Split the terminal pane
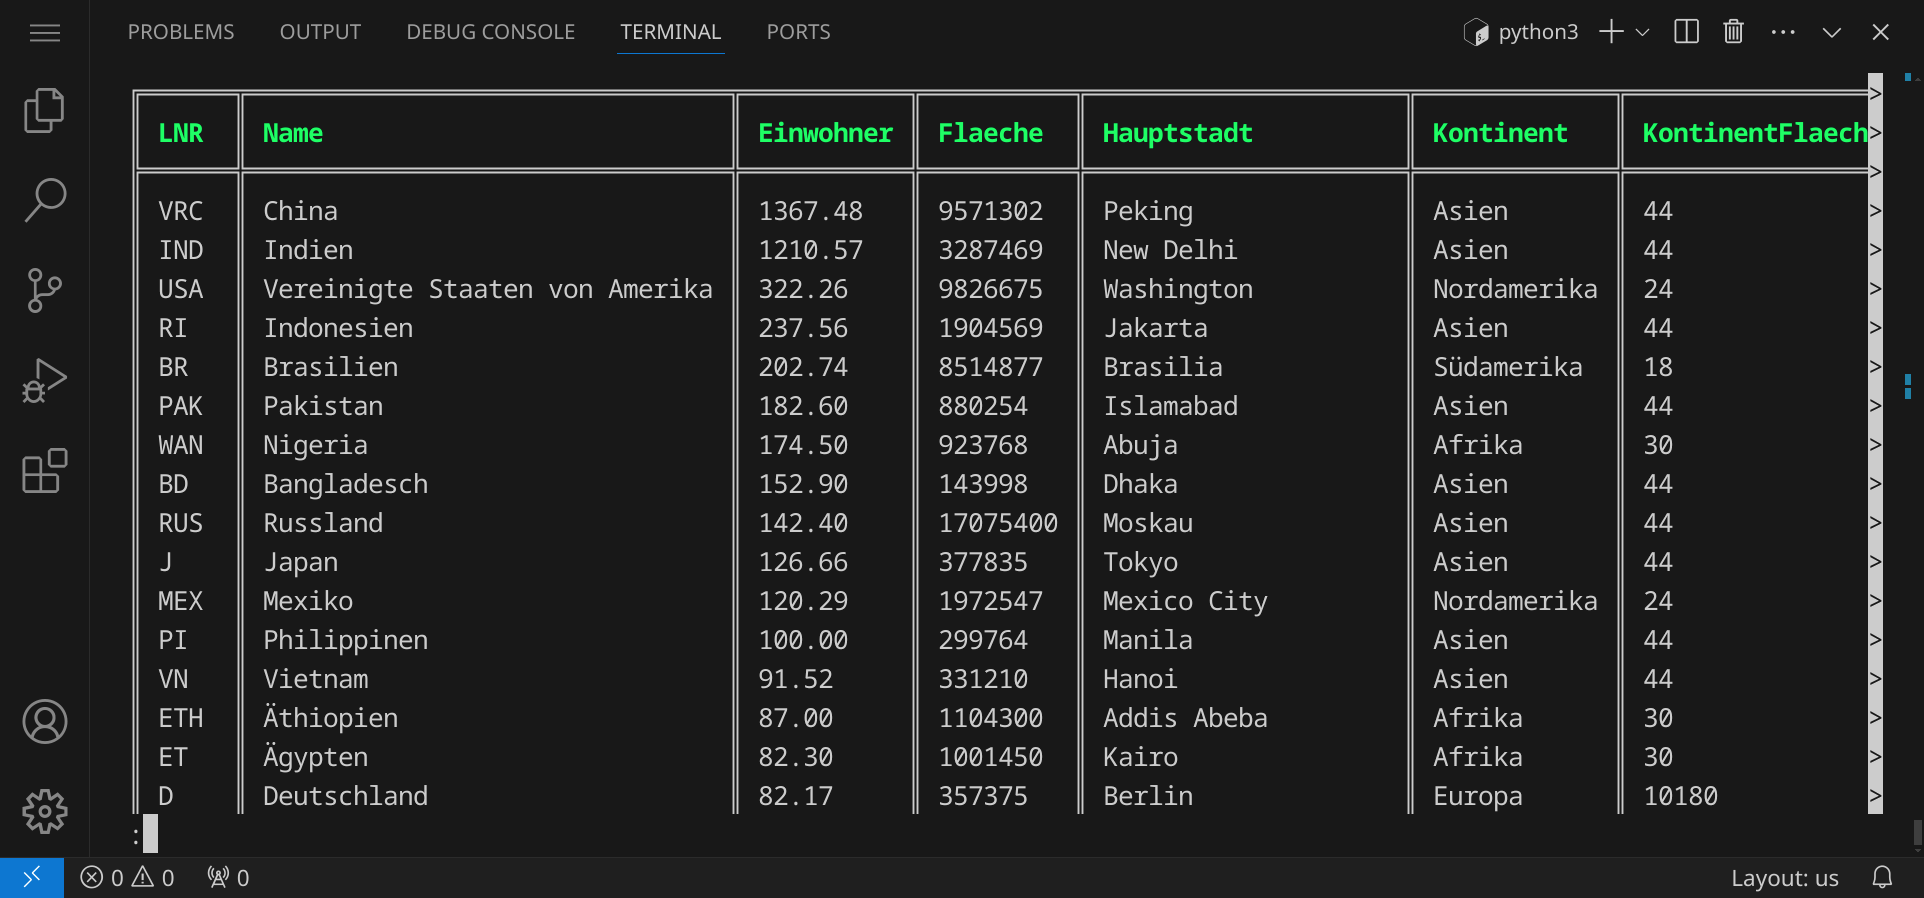1924x898 pixels. pos(1686,32)
